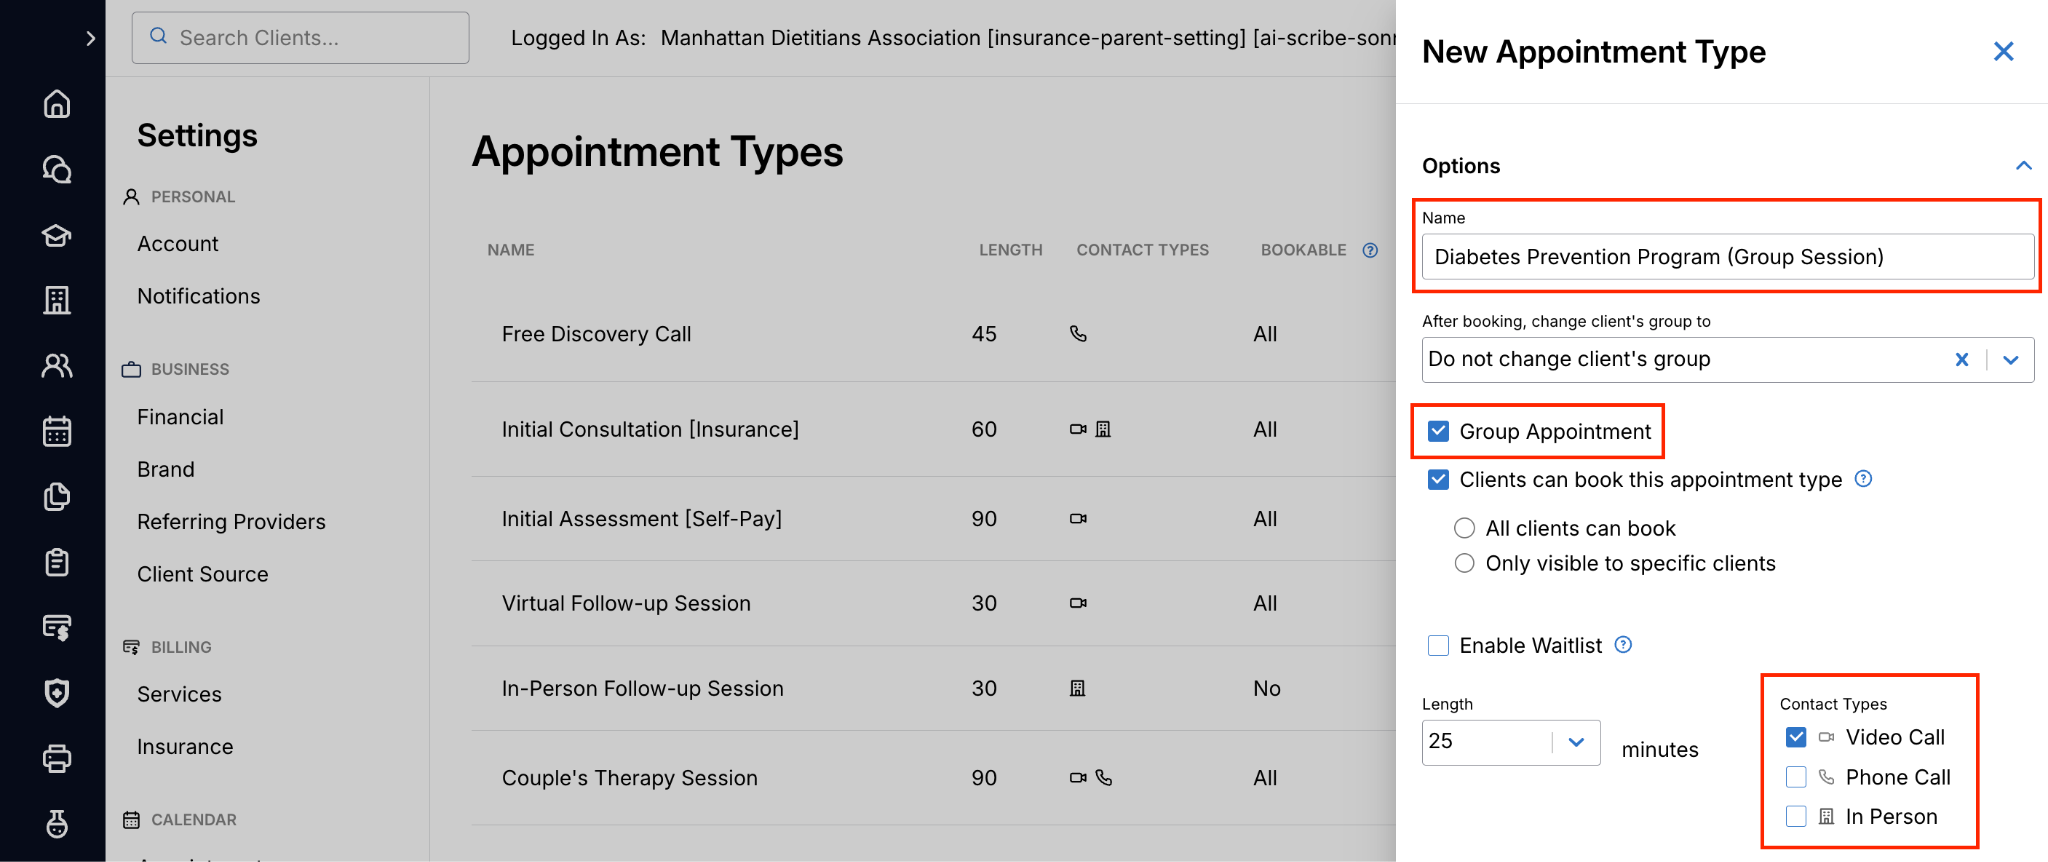The height and width of the screenshot is (862, 2048).
Task: Enable the Waitlist checkbox
Action: tap(1438, 646)
